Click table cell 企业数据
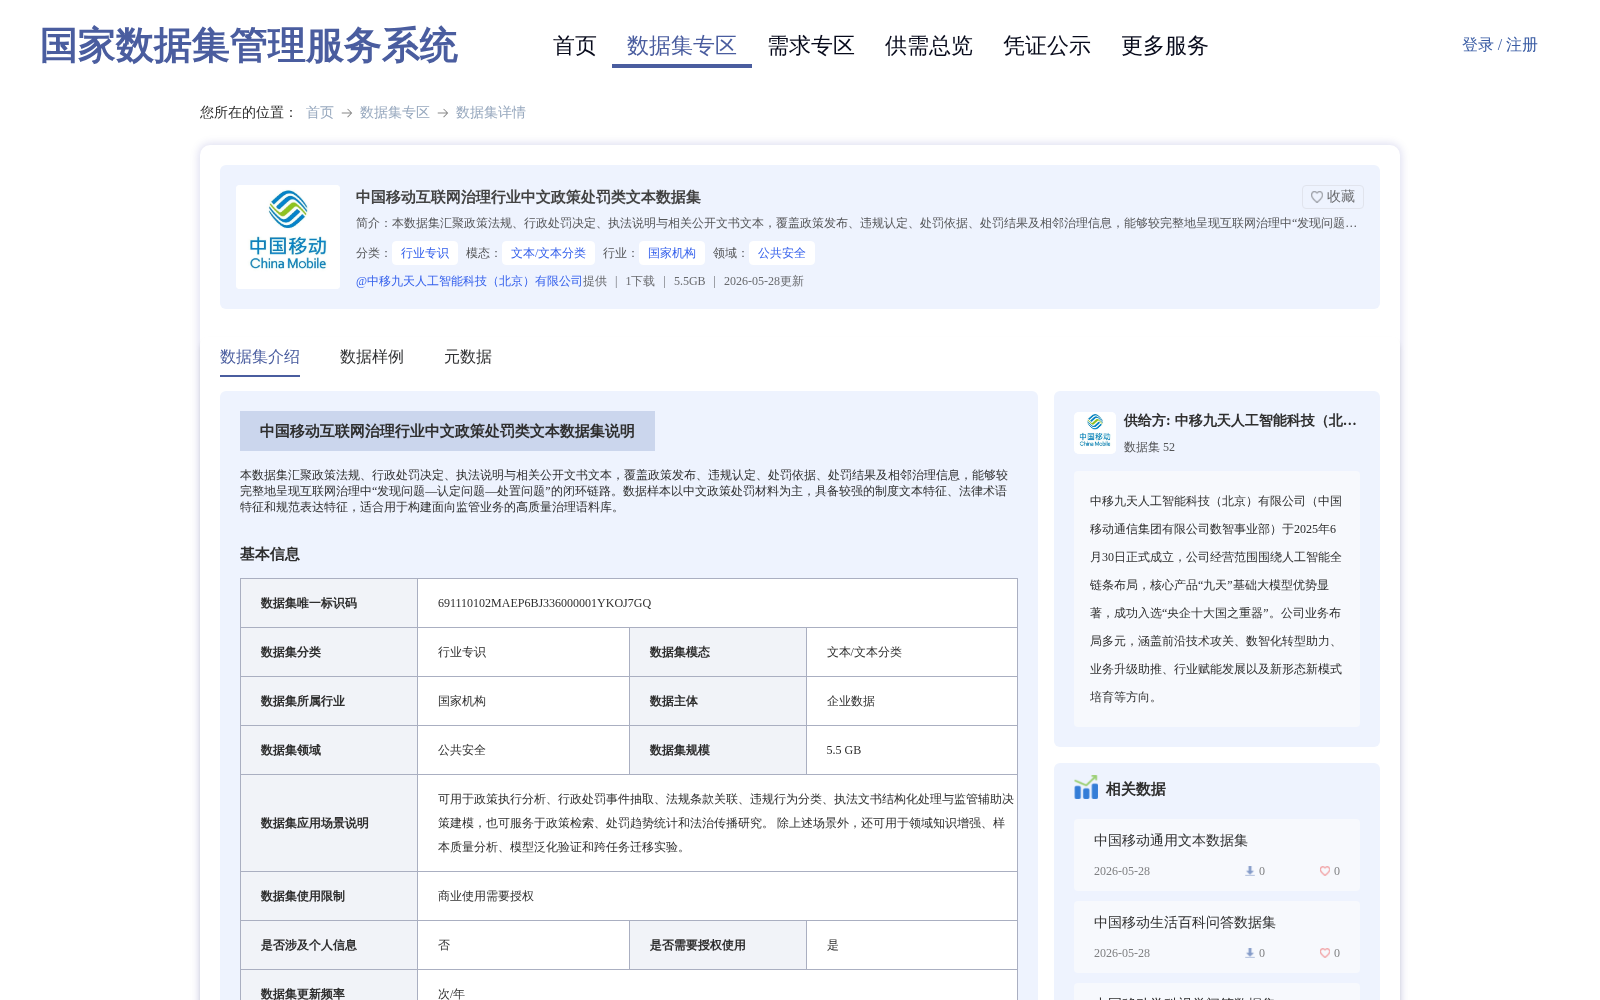The width and height of the screenshot is (1600, 1000). [x=851, y=701]
